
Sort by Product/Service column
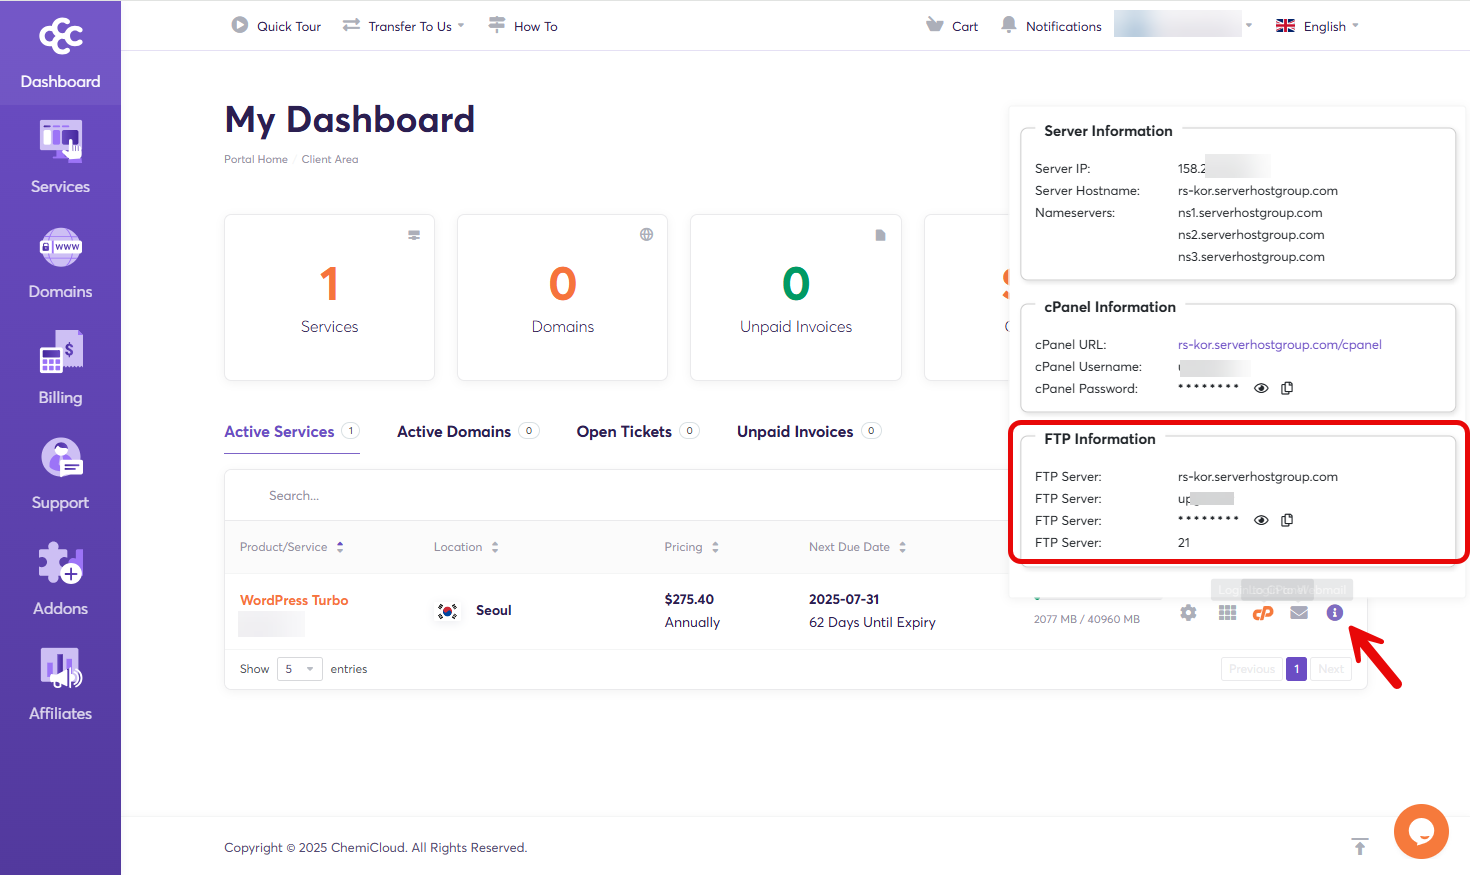(292, 547)
